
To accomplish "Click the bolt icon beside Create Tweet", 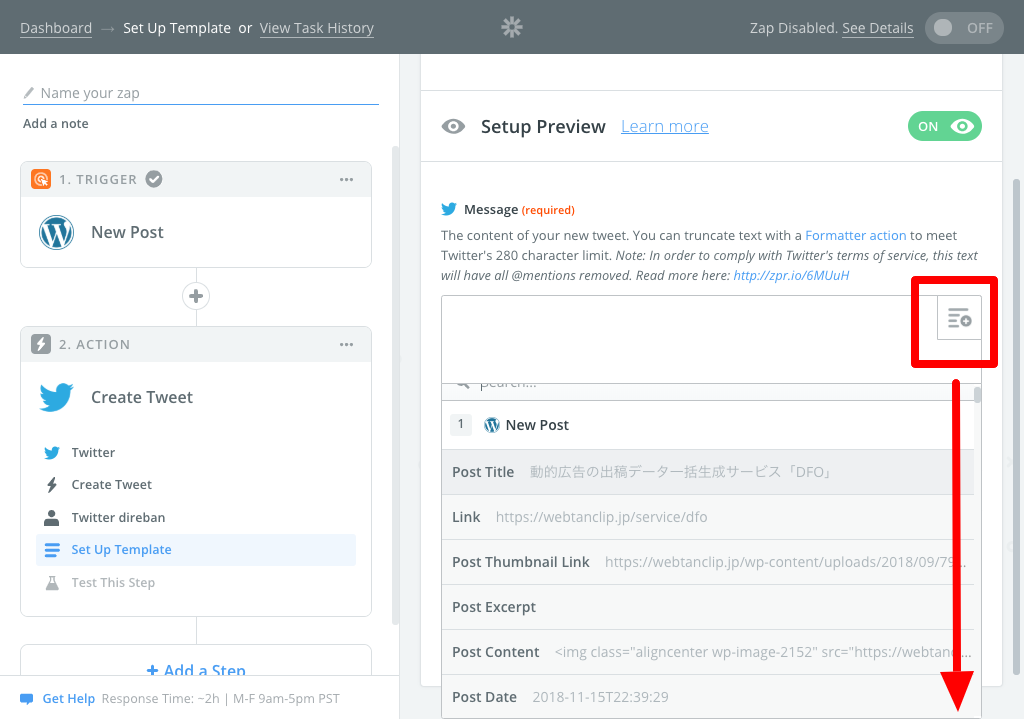I will point(52,485).
